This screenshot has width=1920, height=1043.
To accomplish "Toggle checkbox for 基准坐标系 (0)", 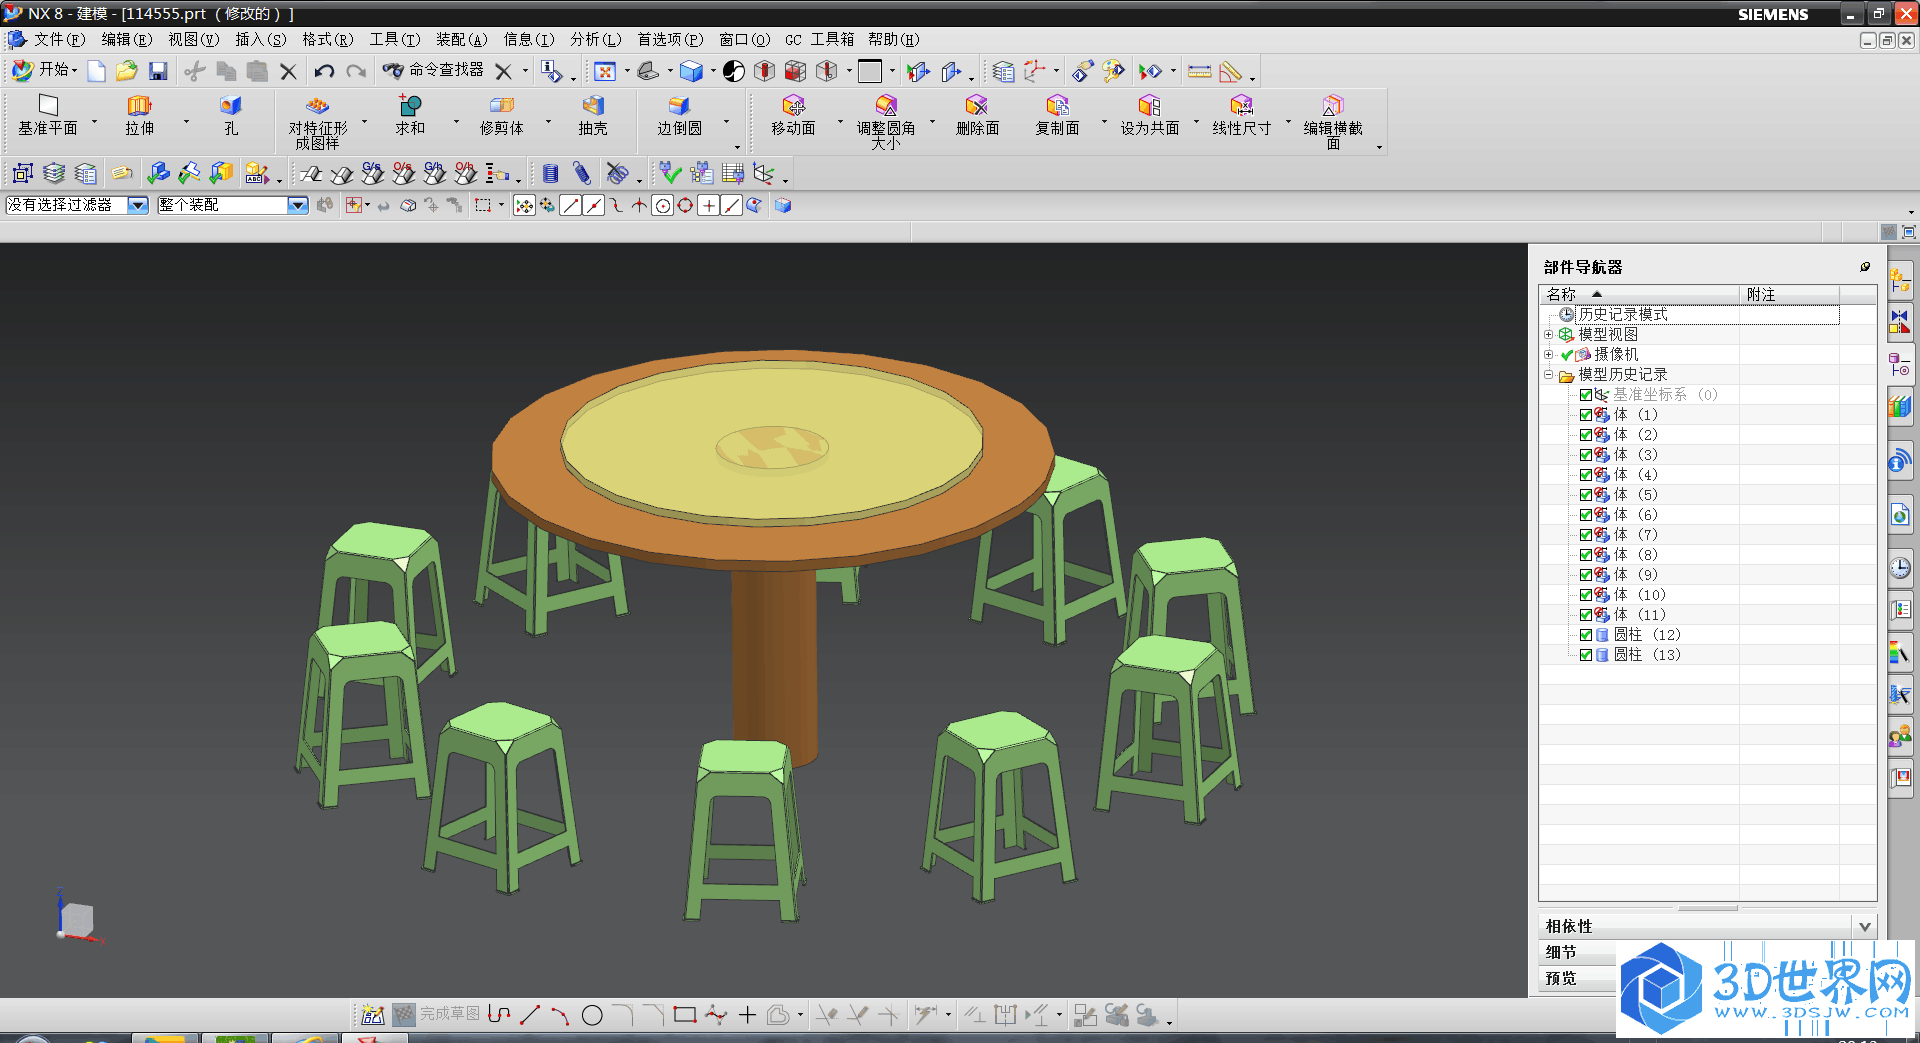I will [x=1586, y=395].
